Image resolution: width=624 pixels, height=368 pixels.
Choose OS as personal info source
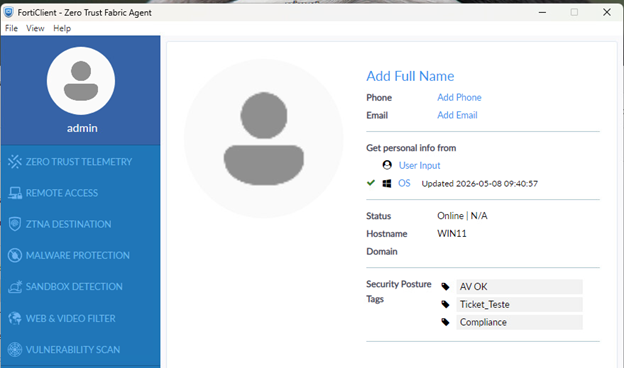[404, 183]
